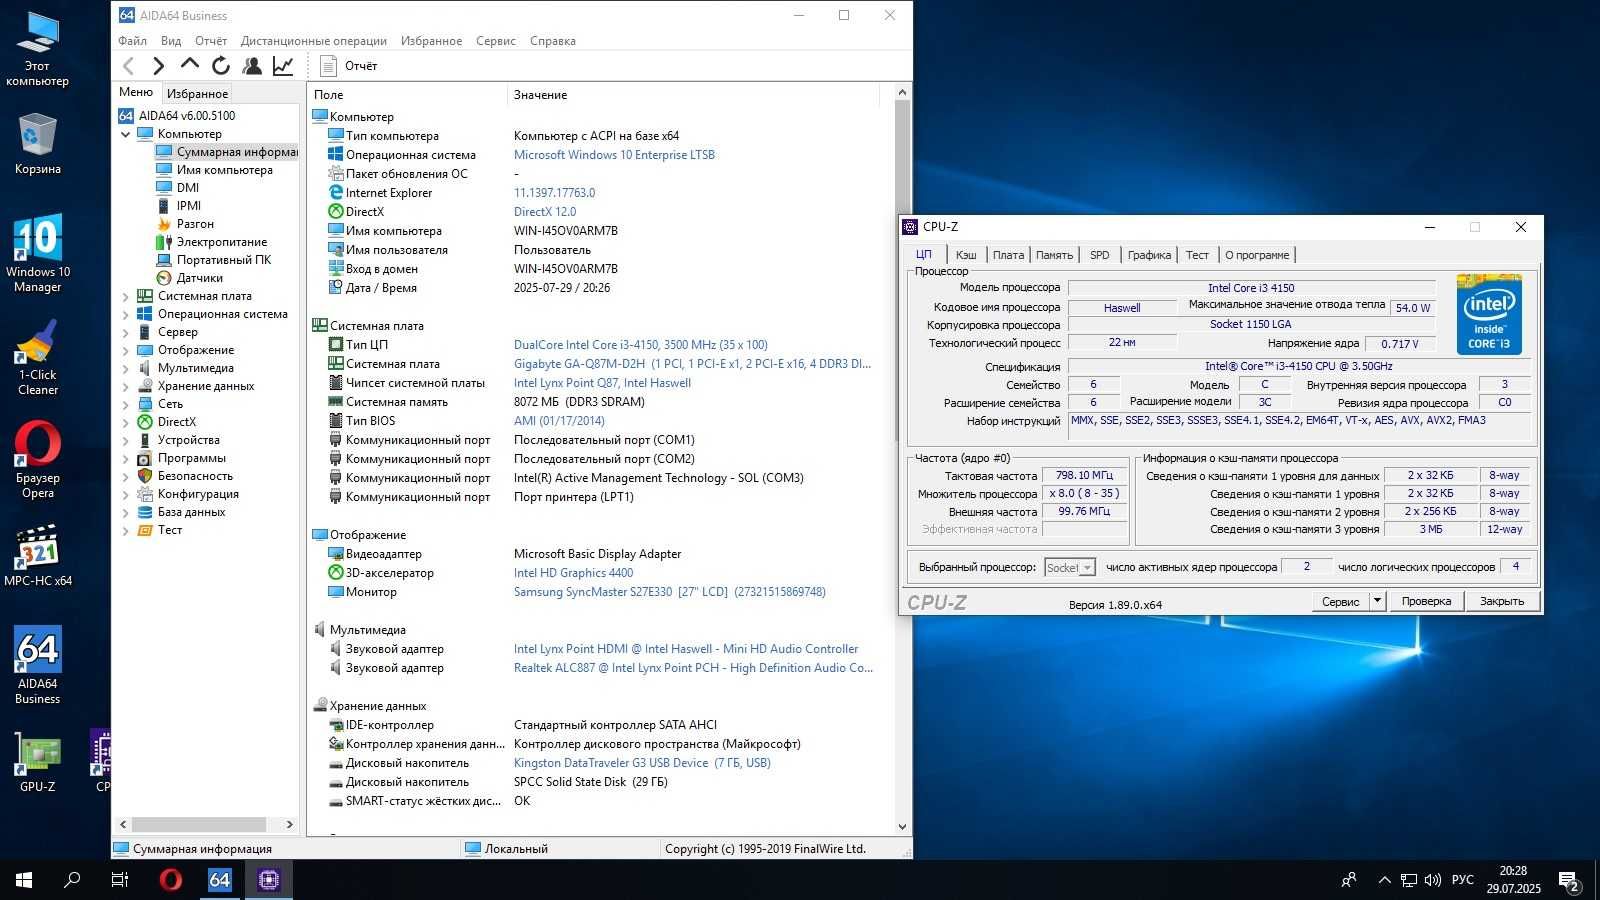
Task: Click the horizontal scrollbar thumb in the AIDA64 tree
Action: (199, 825)
